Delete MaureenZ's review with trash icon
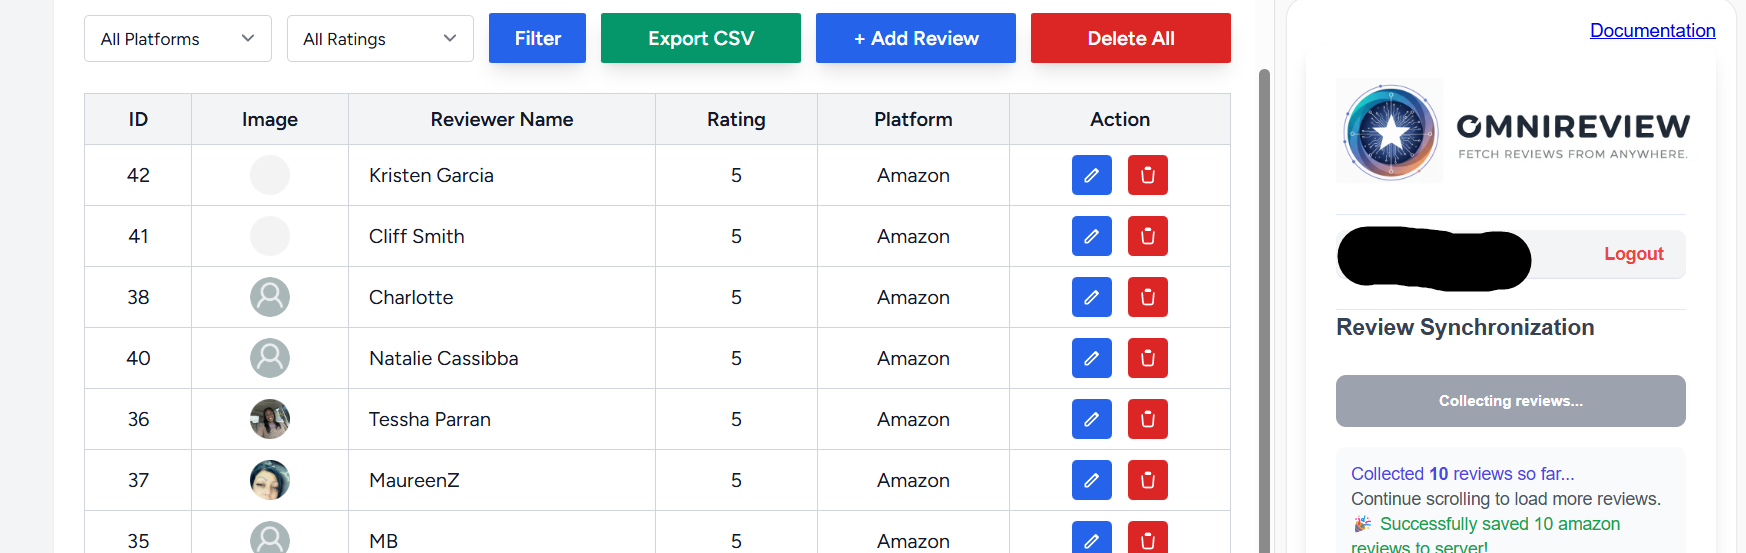 pyautogui.click(x=1147, y=480)
